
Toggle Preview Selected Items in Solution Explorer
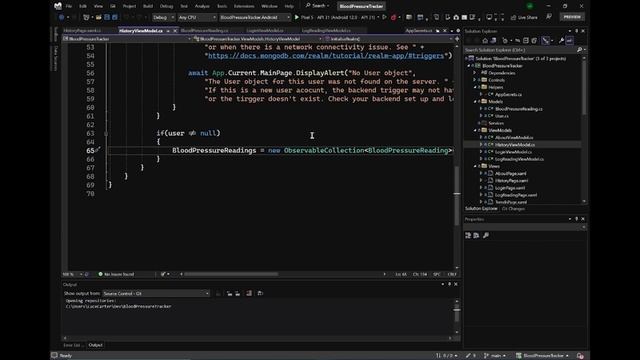click(x=569, y=40)
